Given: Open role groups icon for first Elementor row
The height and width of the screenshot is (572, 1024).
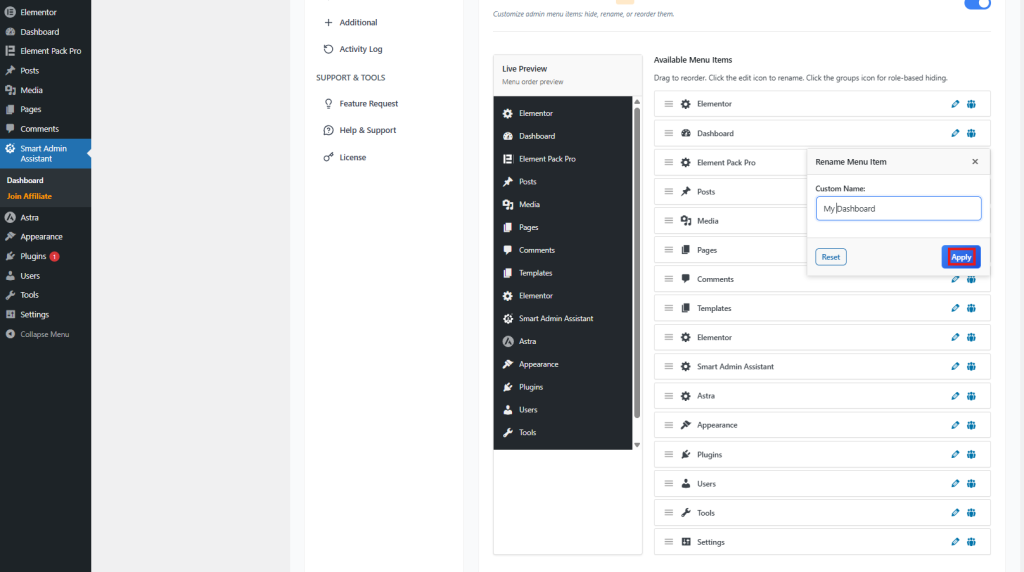Looking at the screenshot, I should point(971,104).
